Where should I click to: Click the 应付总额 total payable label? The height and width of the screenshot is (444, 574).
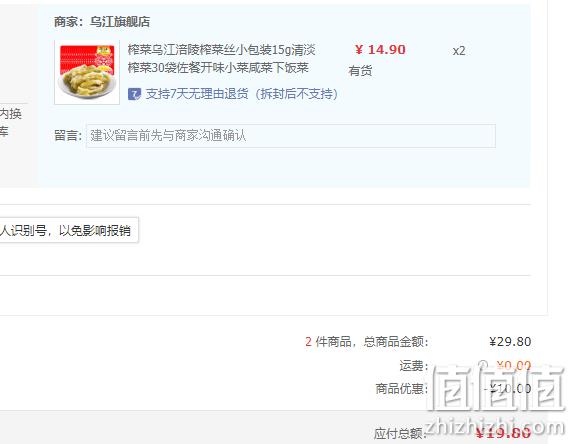point(400,433)
